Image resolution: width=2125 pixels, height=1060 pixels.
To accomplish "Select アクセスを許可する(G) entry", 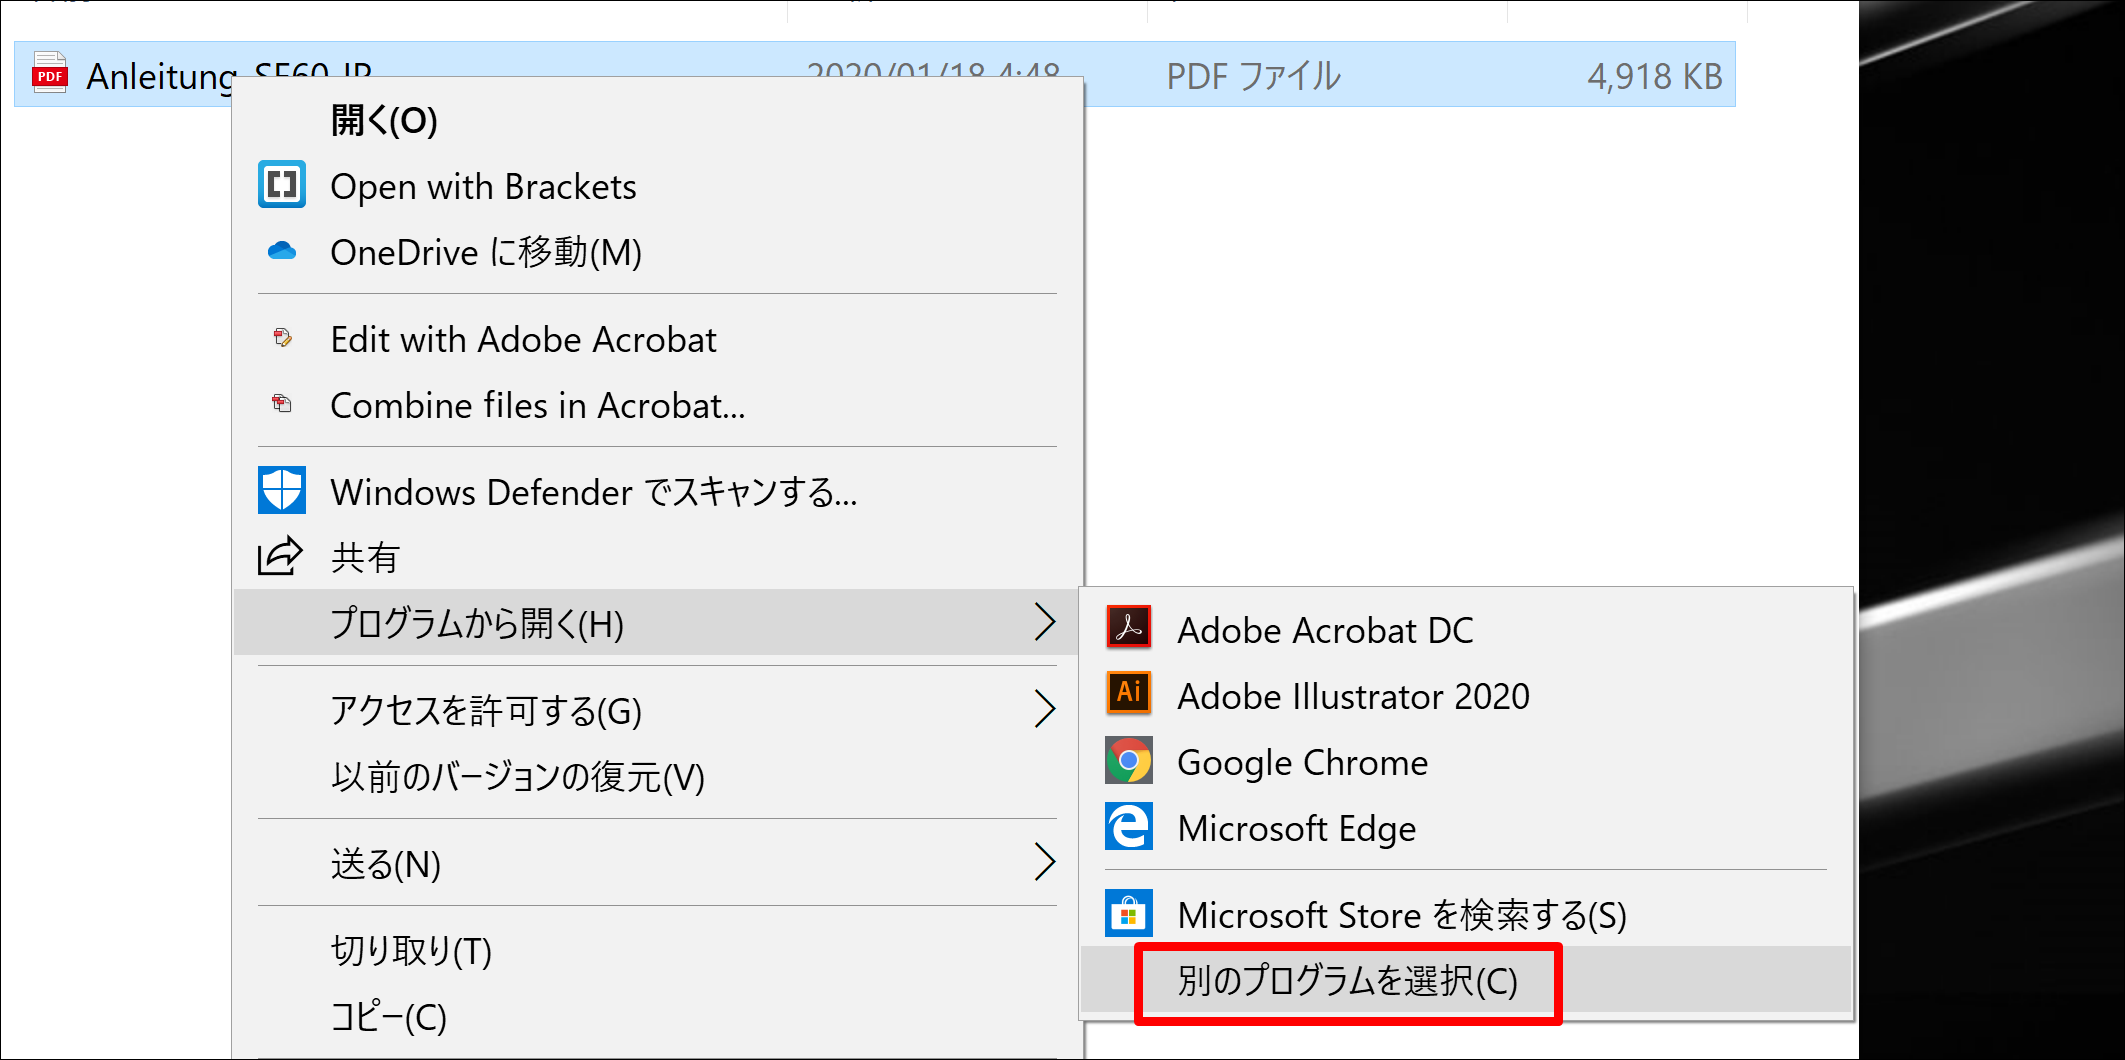I will coord(658,710).
